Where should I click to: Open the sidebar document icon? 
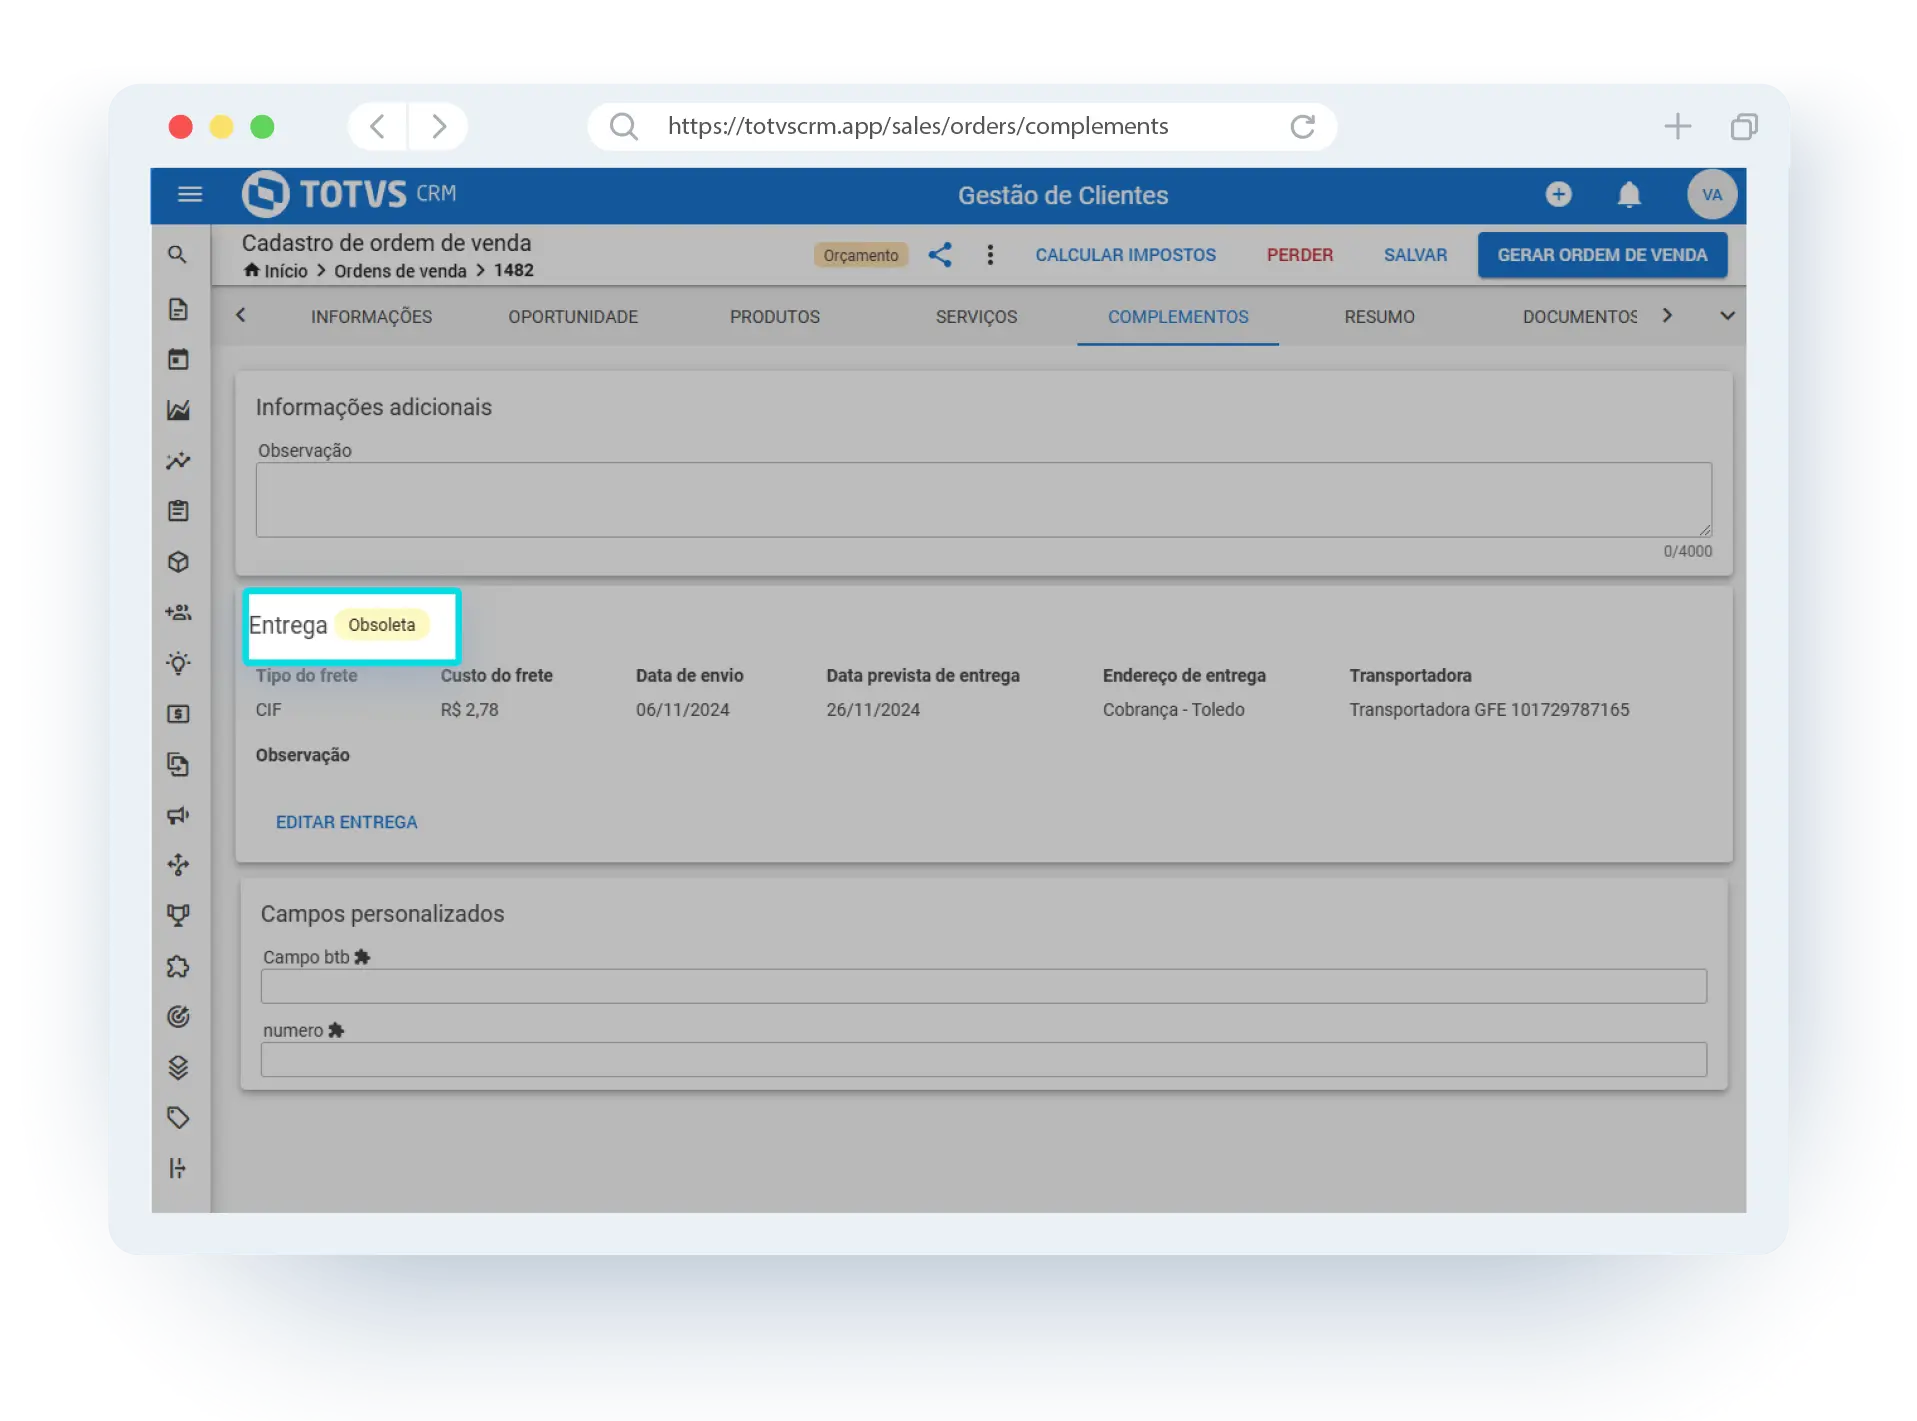178,309
